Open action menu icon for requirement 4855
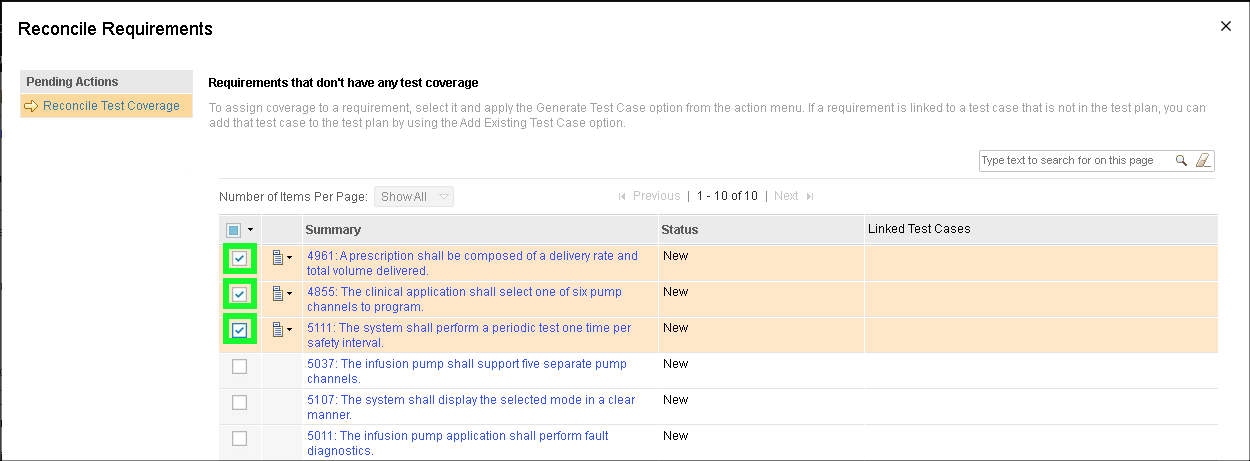This screenshot has height=461, width=1250. click(281, 294)
